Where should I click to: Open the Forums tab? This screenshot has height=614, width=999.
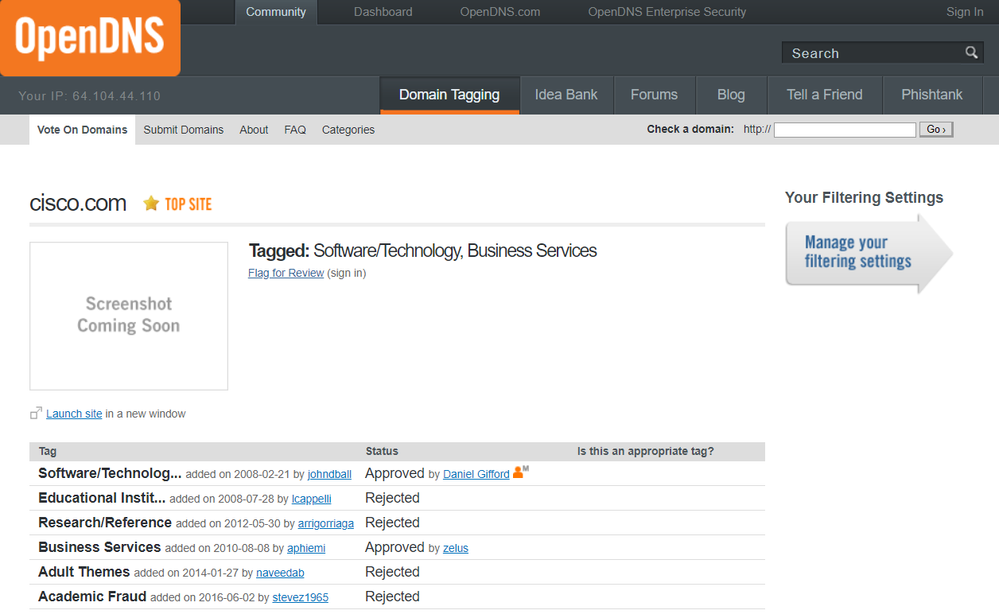[x=654, y=95]
